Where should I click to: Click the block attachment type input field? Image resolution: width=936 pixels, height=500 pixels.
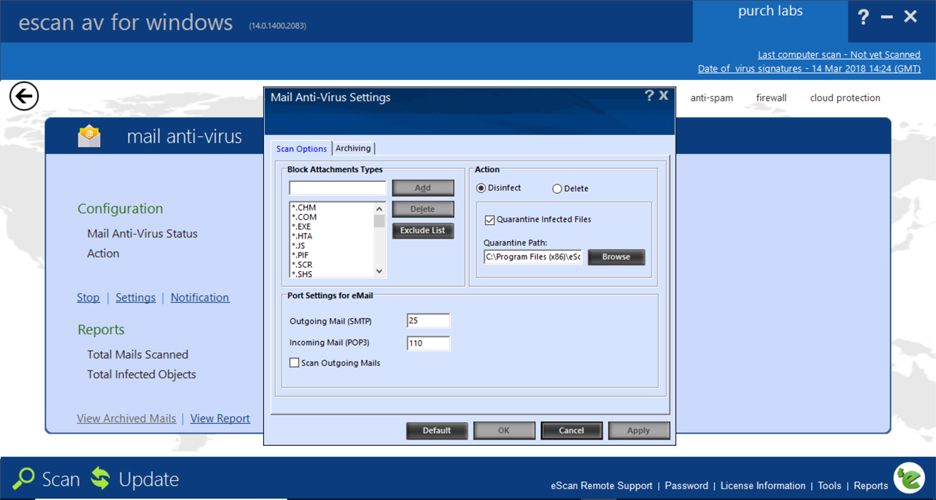(x=338, y=188)
